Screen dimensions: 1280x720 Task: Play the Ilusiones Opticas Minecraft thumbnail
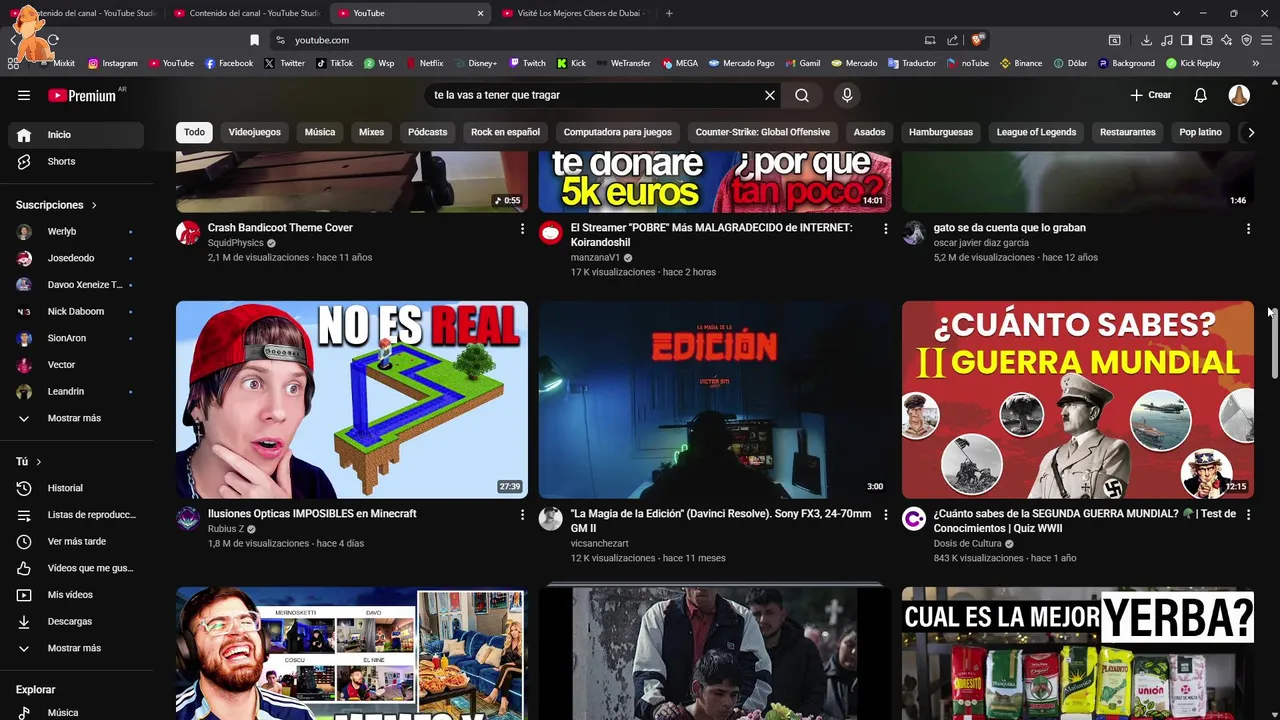(x=352, y=400)
